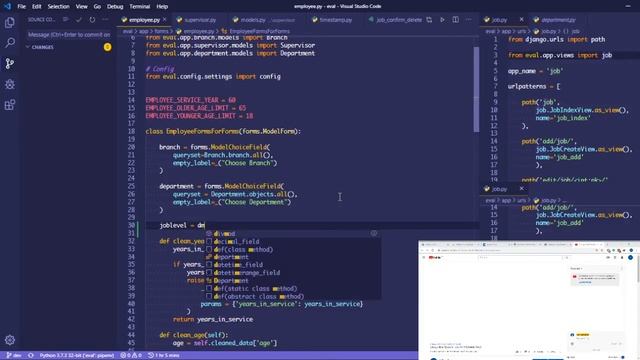Screen dimensions: 640x360
Task: Click the VS Code logo icon
Action: tap(7, 6)
